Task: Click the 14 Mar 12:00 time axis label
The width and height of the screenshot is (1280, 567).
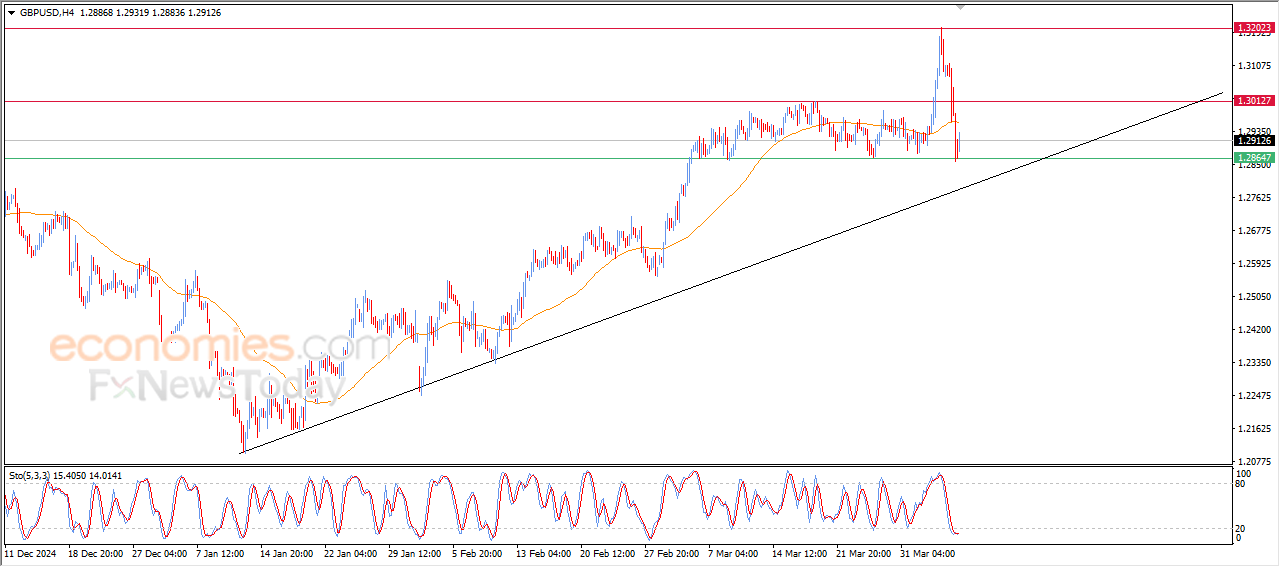Action: pos(799,552)
